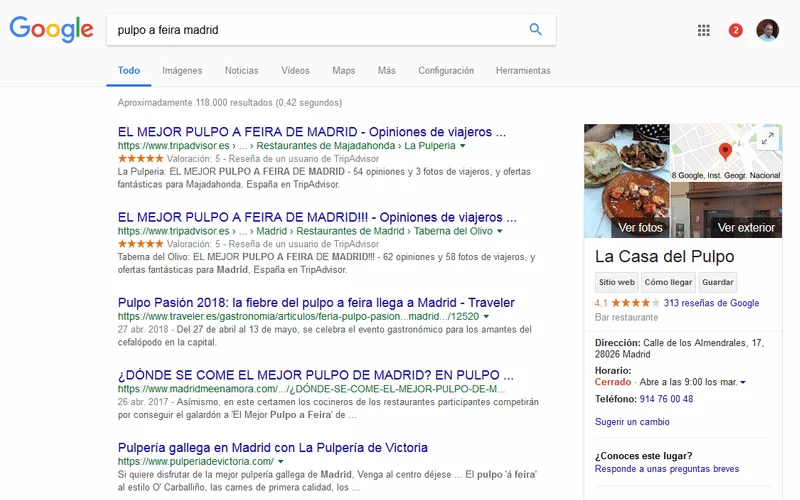This screenshot has width=800, height=500.
Task: Expand the Horario opening hours dropdown arrow
Action: click(743, 382)
